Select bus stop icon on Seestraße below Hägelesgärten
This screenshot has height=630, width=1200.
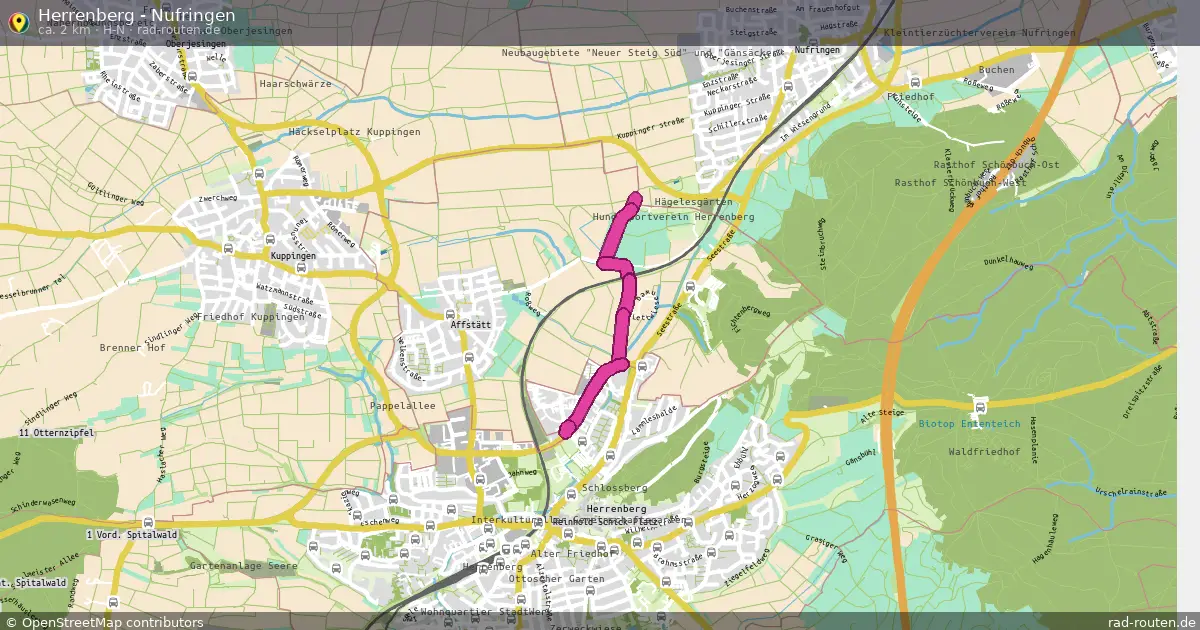tap(691, 288)
